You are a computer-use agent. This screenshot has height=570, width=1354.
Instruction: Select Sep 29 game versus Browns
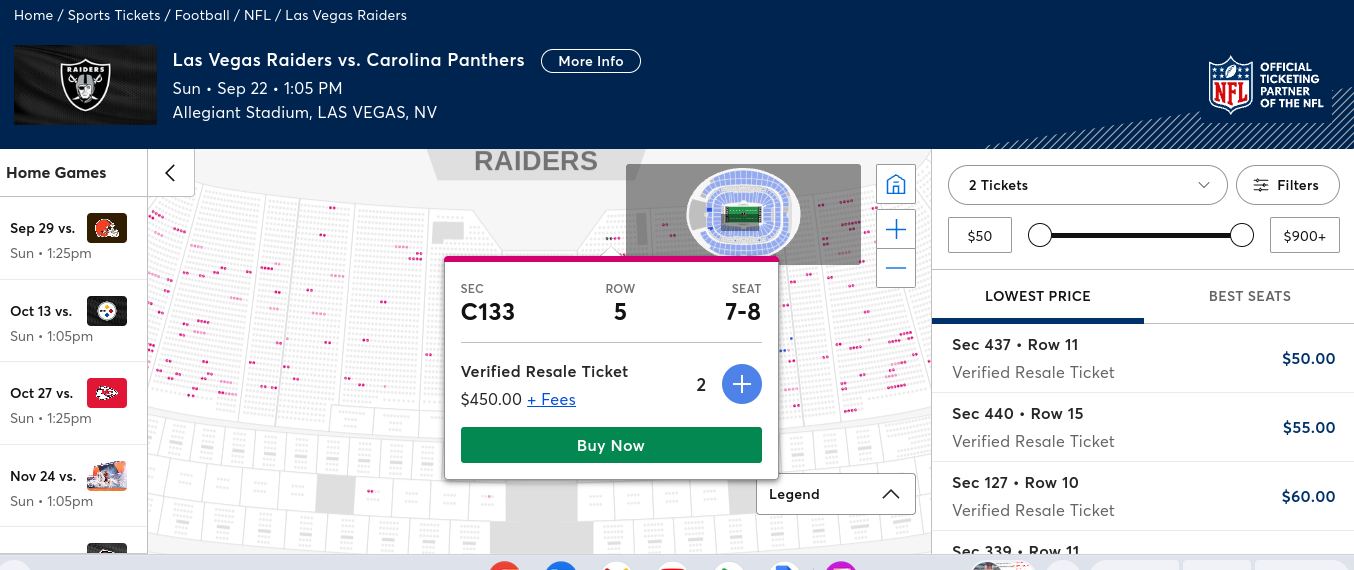click(x=73, y=238)
